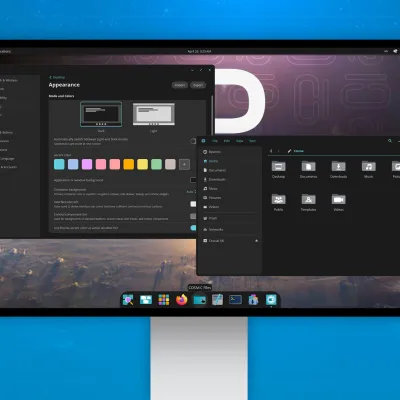The width and height of the screenshot is (400, 400).
Task: Open the Desktop folder in Files
Action: point(278,169)
